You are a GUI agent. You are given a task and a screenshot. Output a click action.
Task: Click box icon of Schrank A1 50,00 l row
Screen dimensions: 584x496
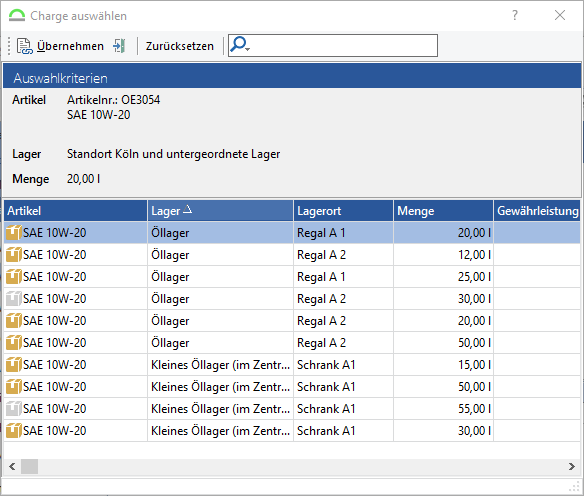coord(13,387)
